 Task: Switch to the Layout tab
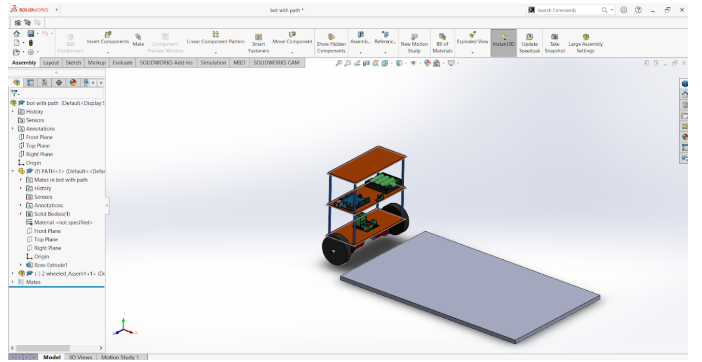pos(51,63)
